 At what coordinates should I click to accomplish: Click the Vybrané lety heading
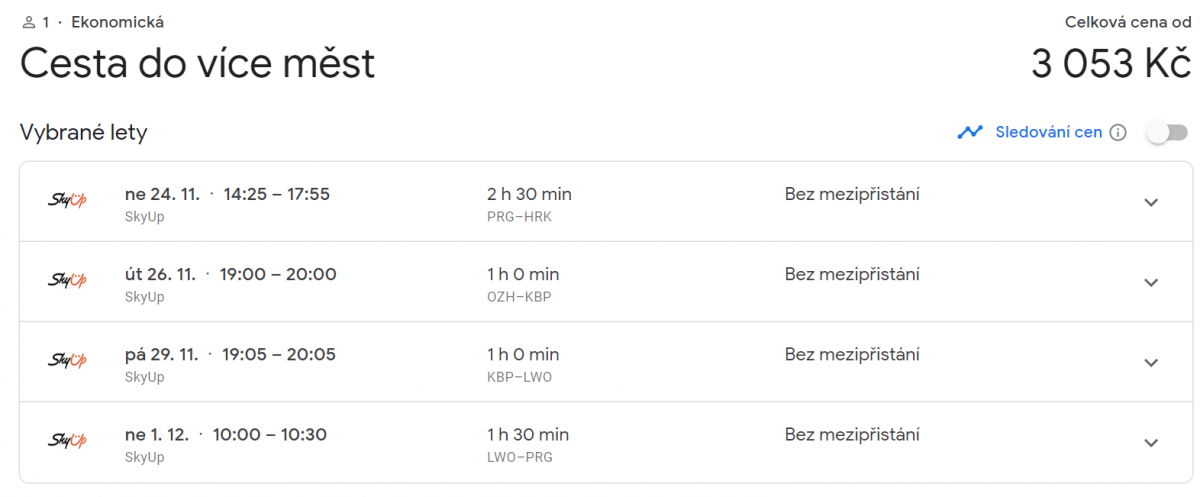pyautogui.click(x=84, y=132)
